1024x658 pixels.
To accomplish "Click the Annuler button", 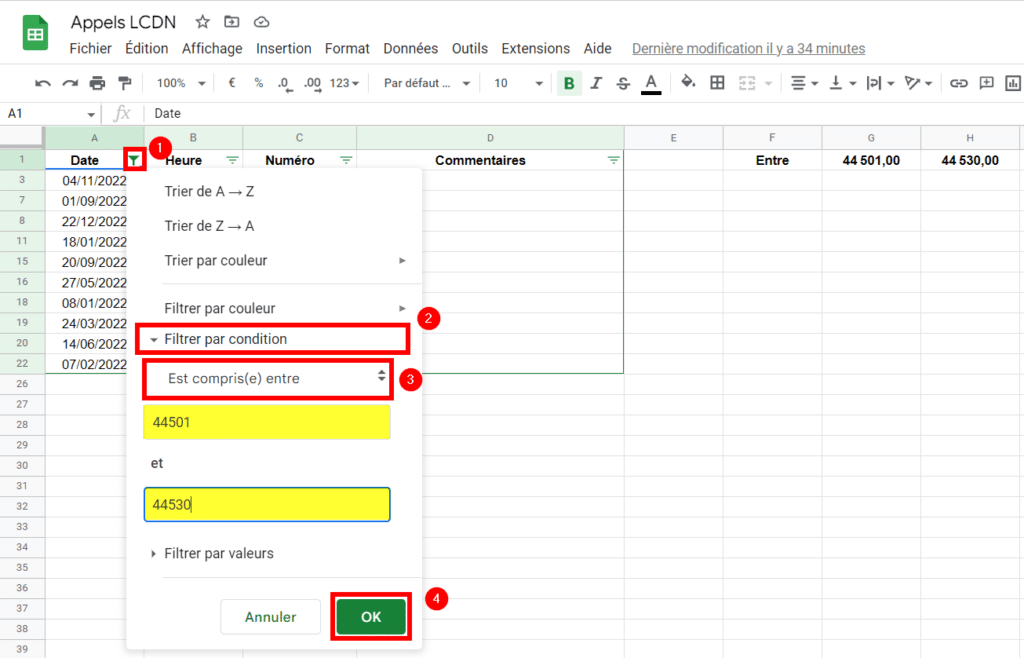I will (x=270, y=617).
